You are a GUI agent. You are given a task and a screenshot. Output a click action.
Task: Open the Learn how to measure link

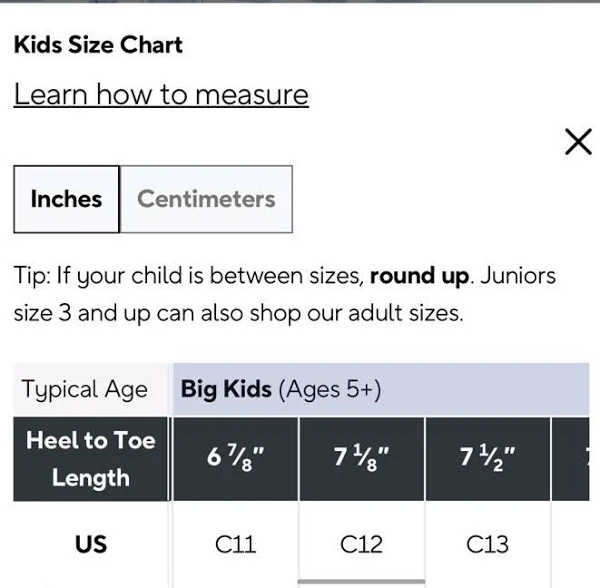[161, 95]
